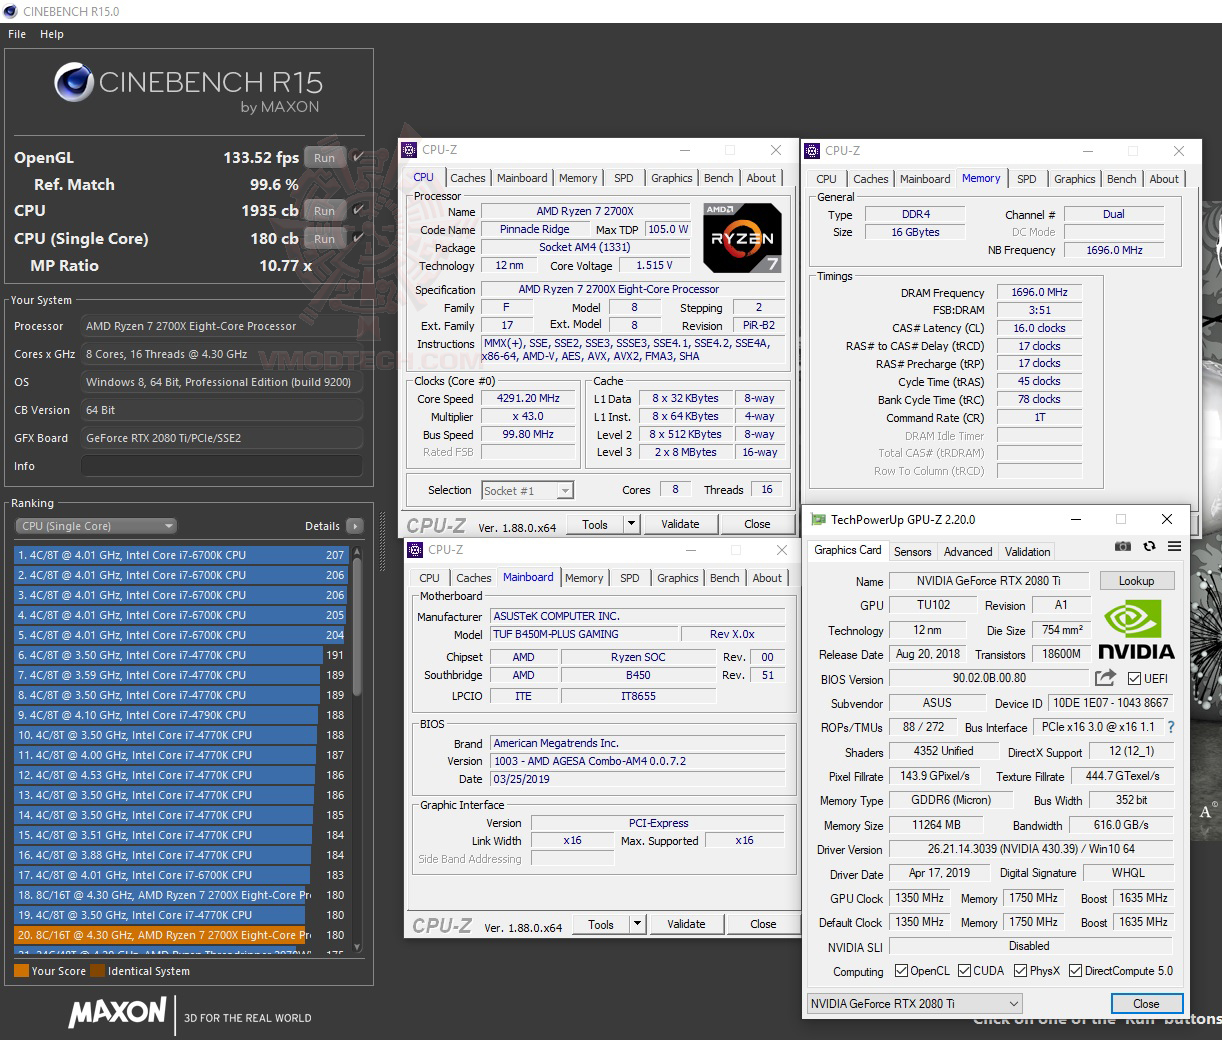Select ranking row 9 i7-4790K CPU
Image resolution: width=1222 pixels, height=1040 pixels.
[x=180, y=715]
